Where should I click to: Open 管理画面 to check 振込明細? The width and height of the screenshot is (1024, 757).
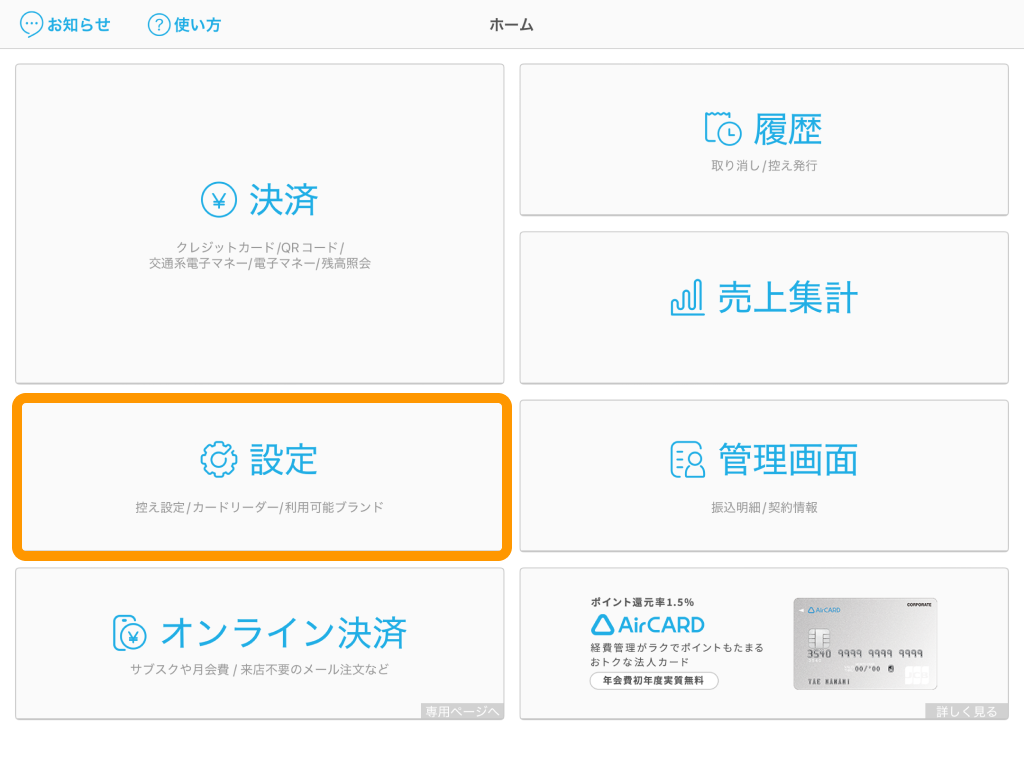tap(764, 476)
